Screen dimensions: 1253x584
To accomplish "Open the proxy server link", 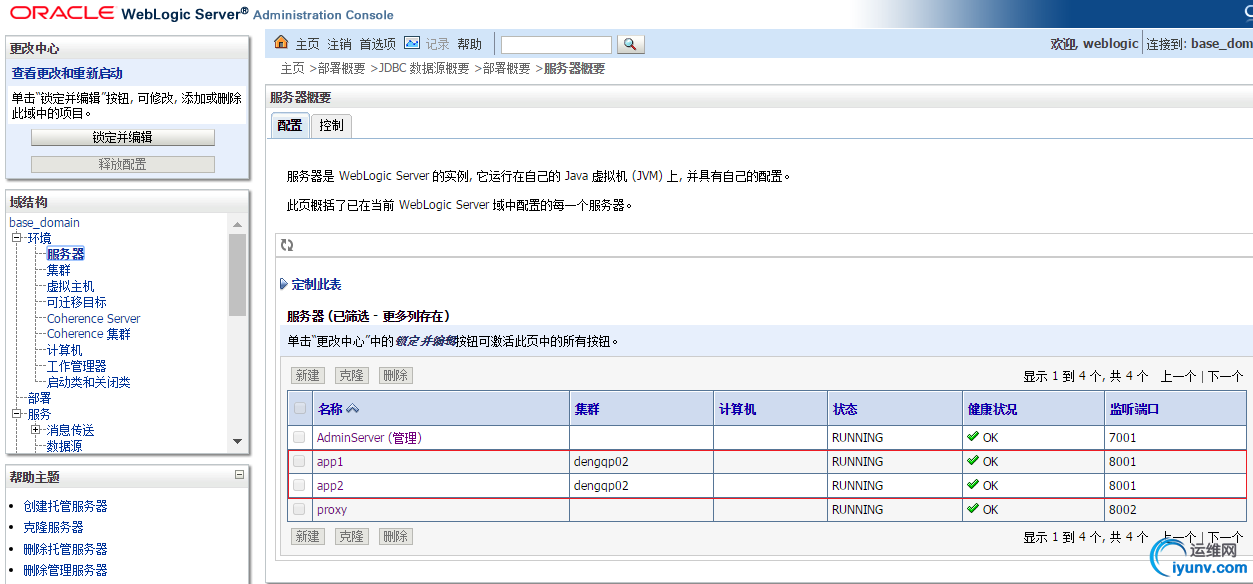I will (332, 509).
